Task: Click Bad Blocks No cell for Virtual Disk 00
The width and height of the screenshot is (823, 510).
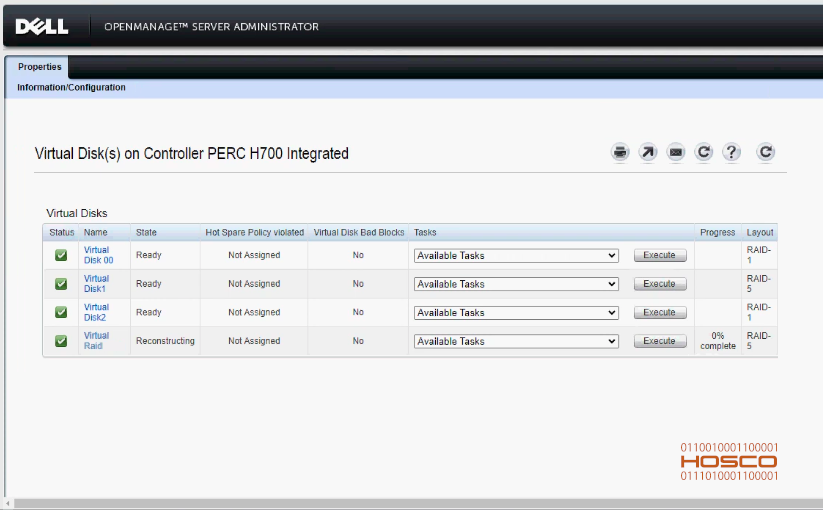Action: click(x=358, y=255)
